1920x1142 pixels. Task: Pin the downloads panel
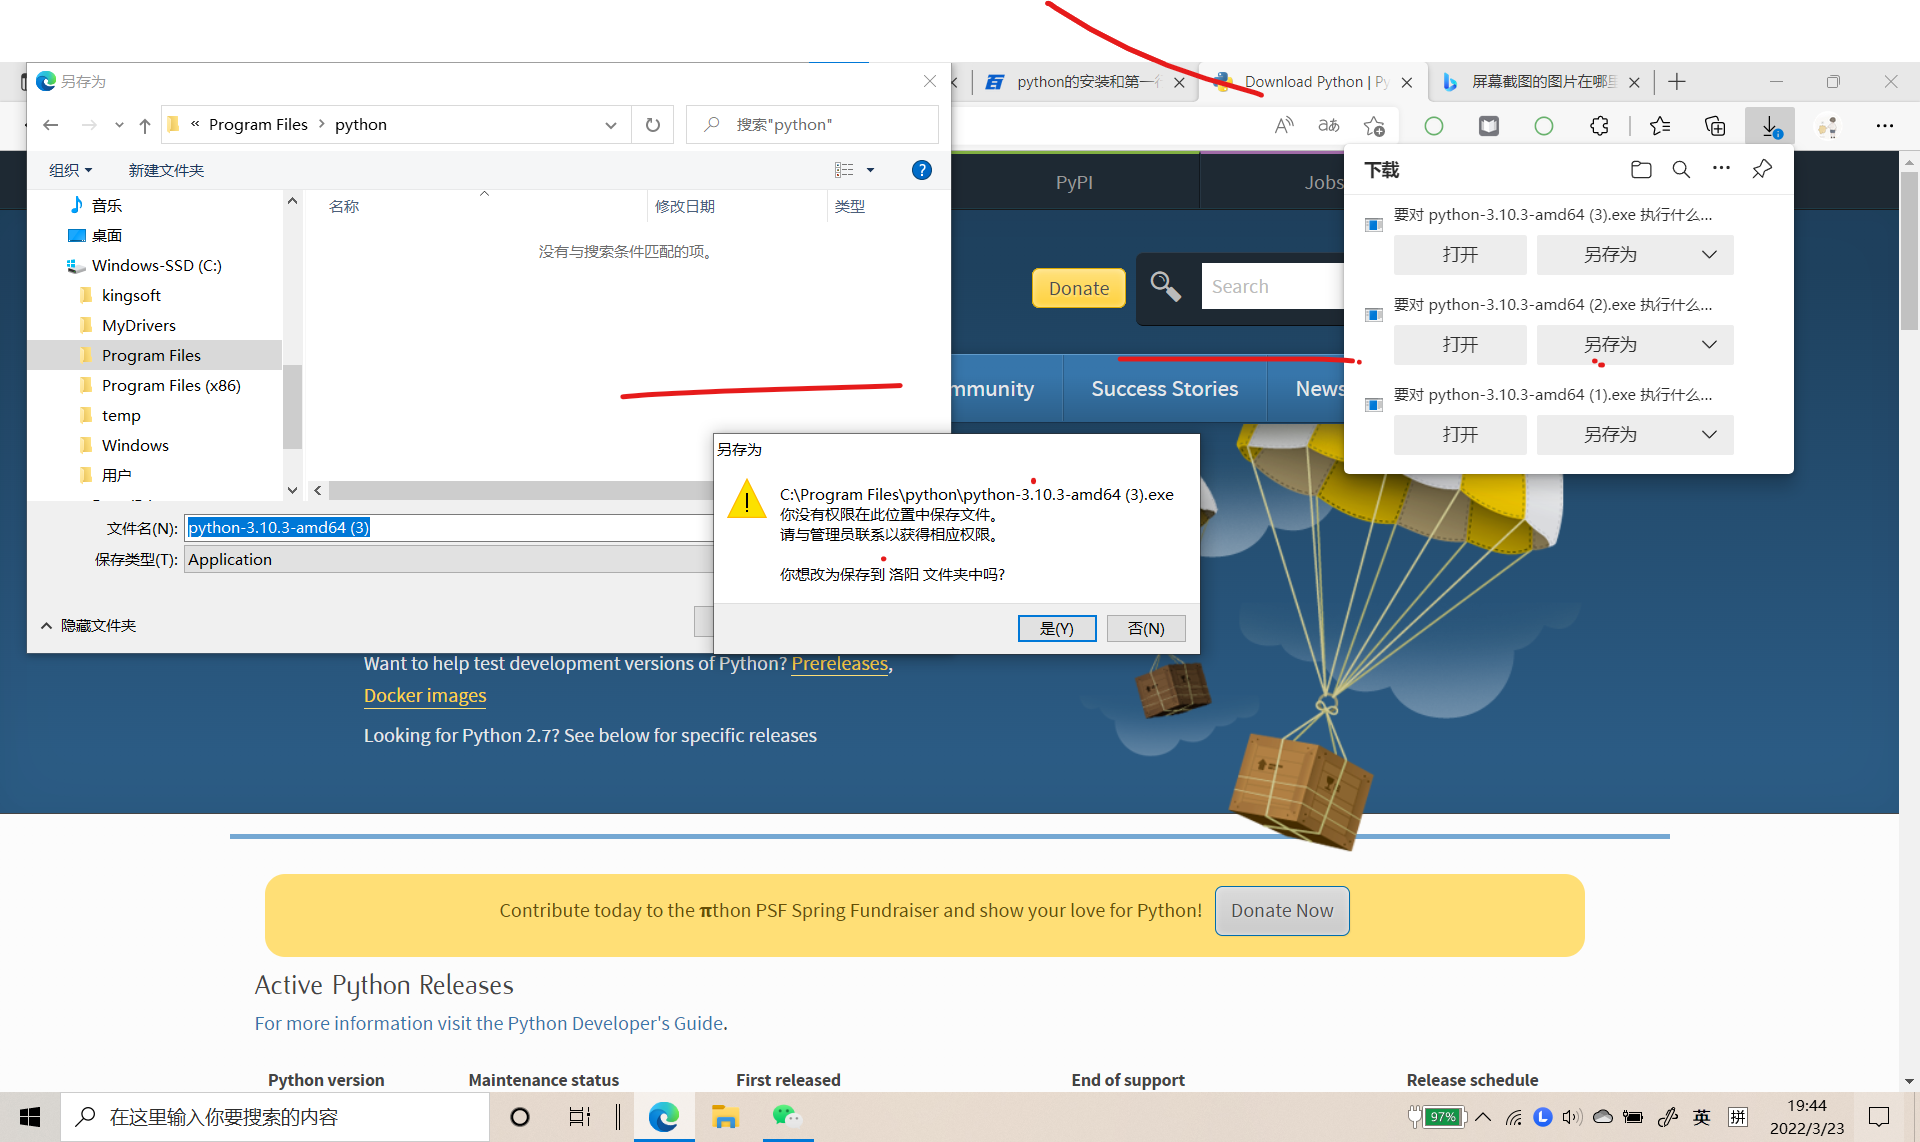[x=1762, y=169]
